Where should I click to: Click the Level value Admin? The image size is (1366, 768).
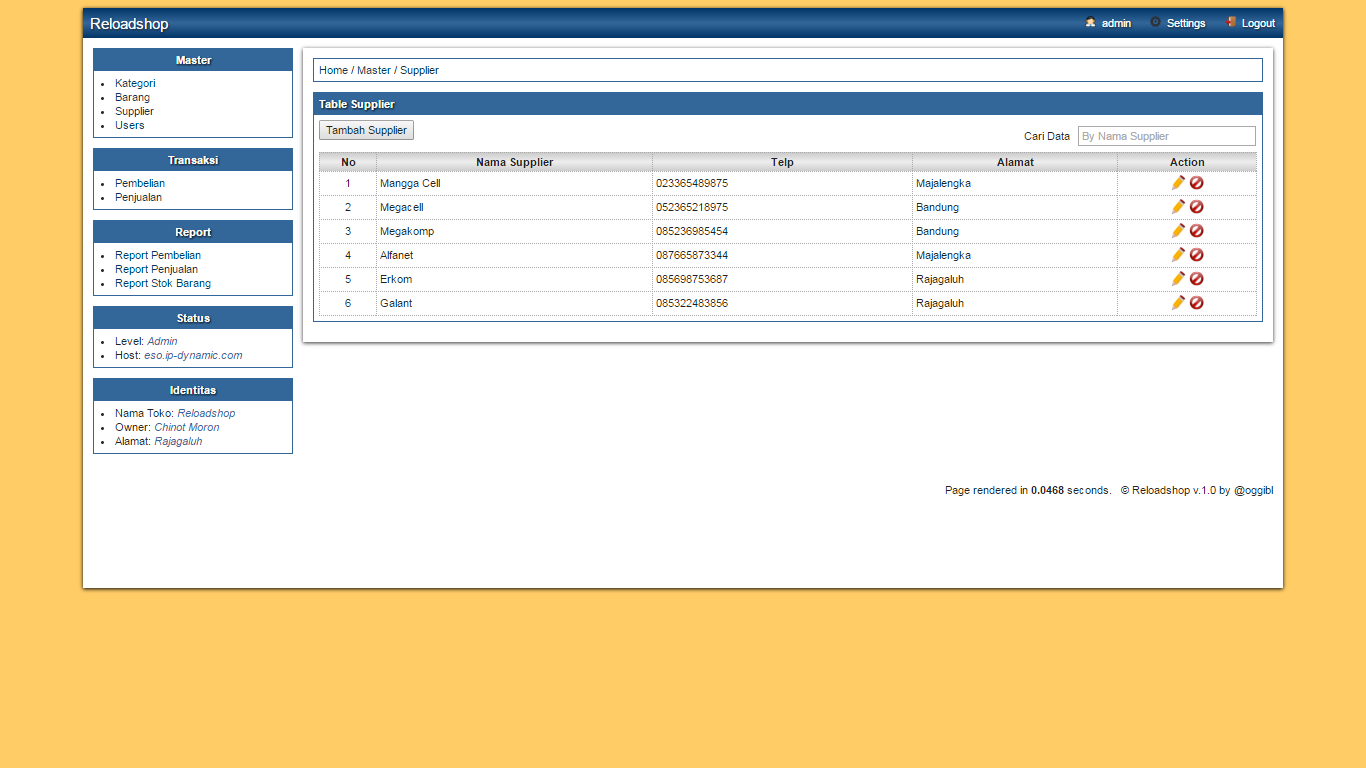[x=162, y=341]
